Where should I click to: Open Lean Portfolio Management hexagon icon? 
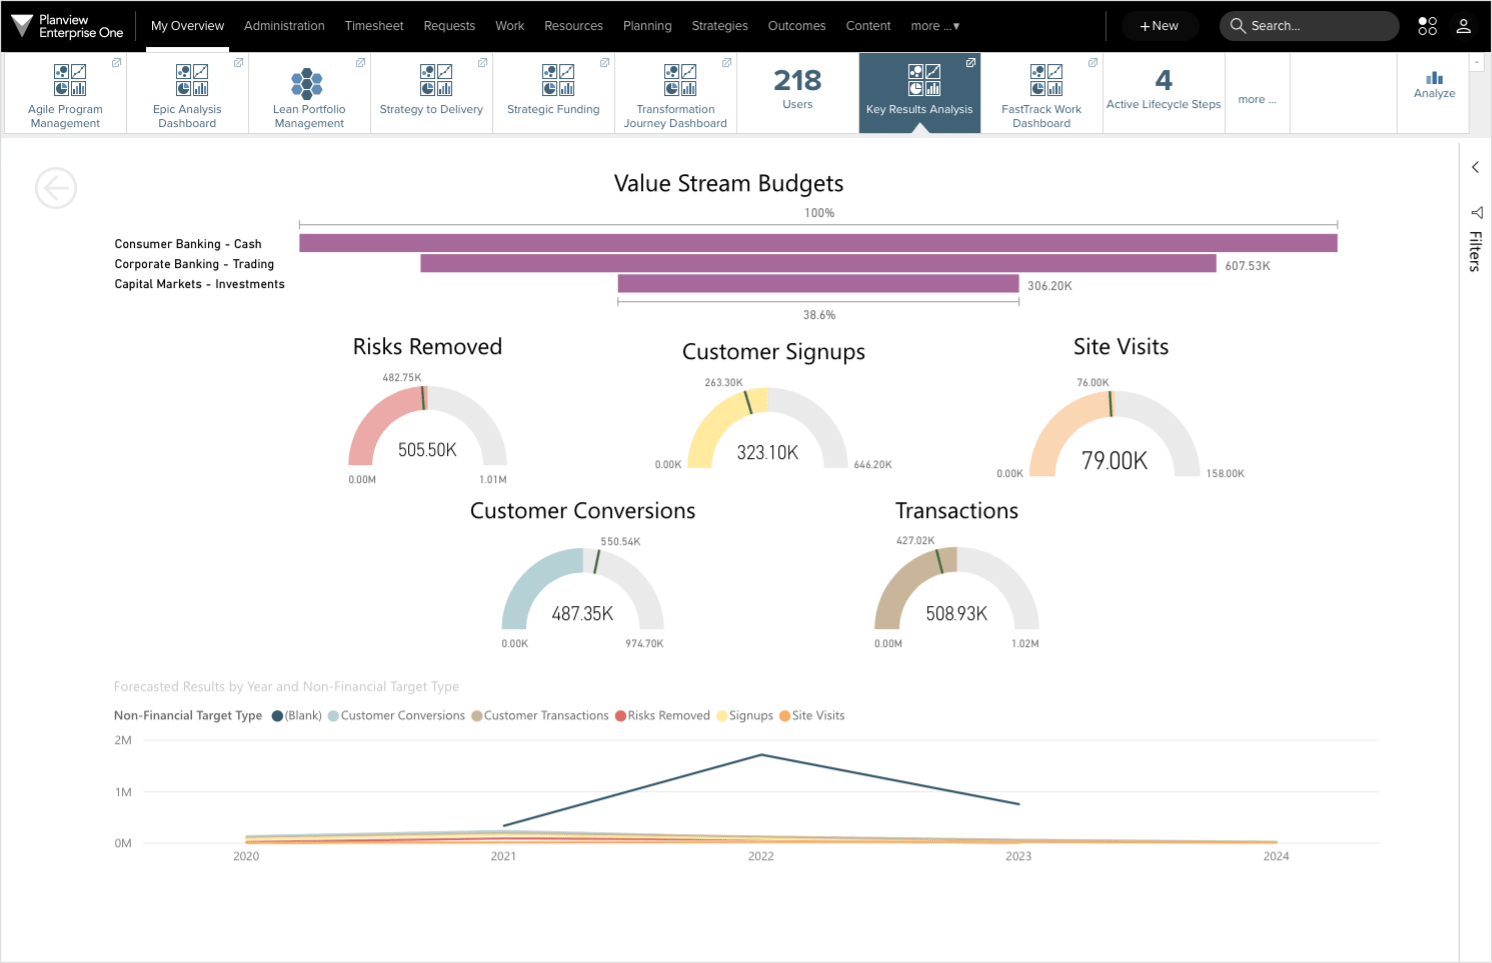[x=307, y=83]
